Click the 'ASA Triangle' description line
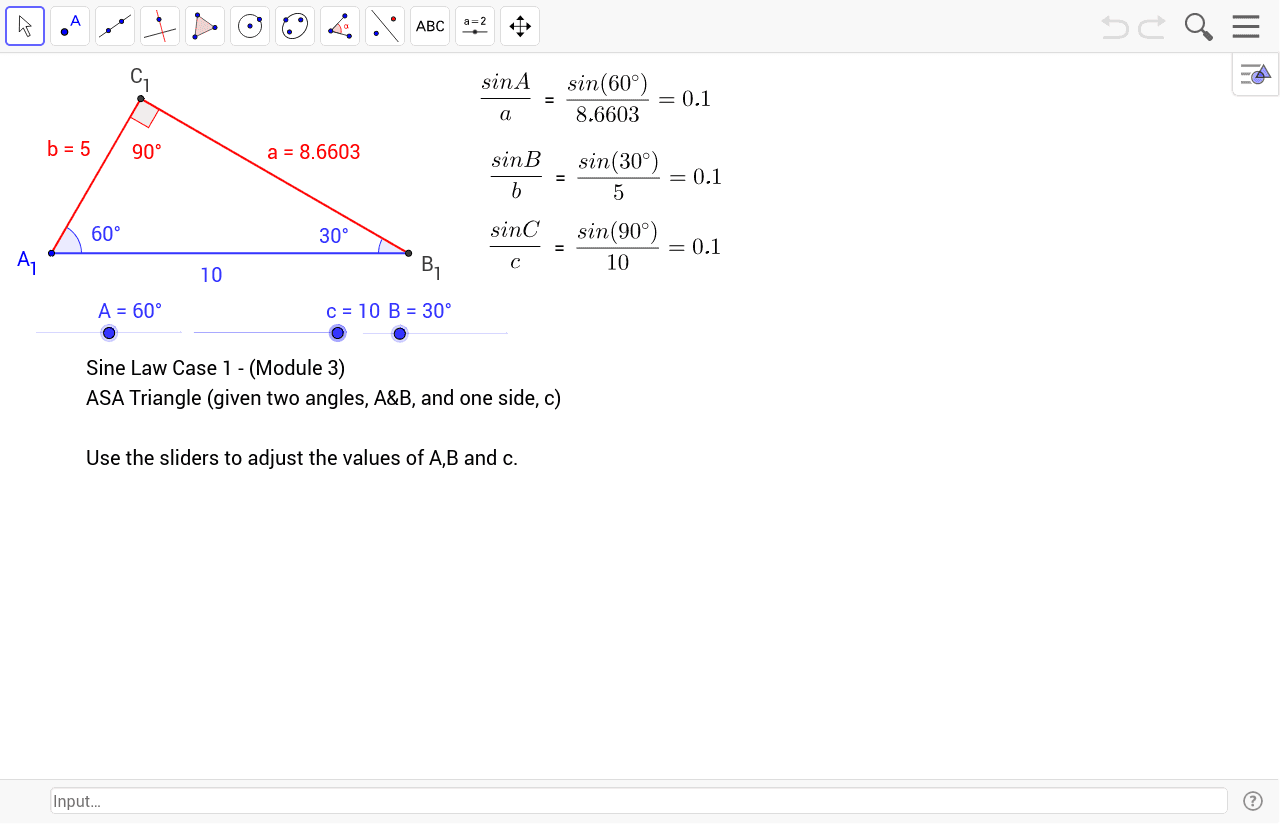The height and width of the screenshot is (824, 1280). 324,398
